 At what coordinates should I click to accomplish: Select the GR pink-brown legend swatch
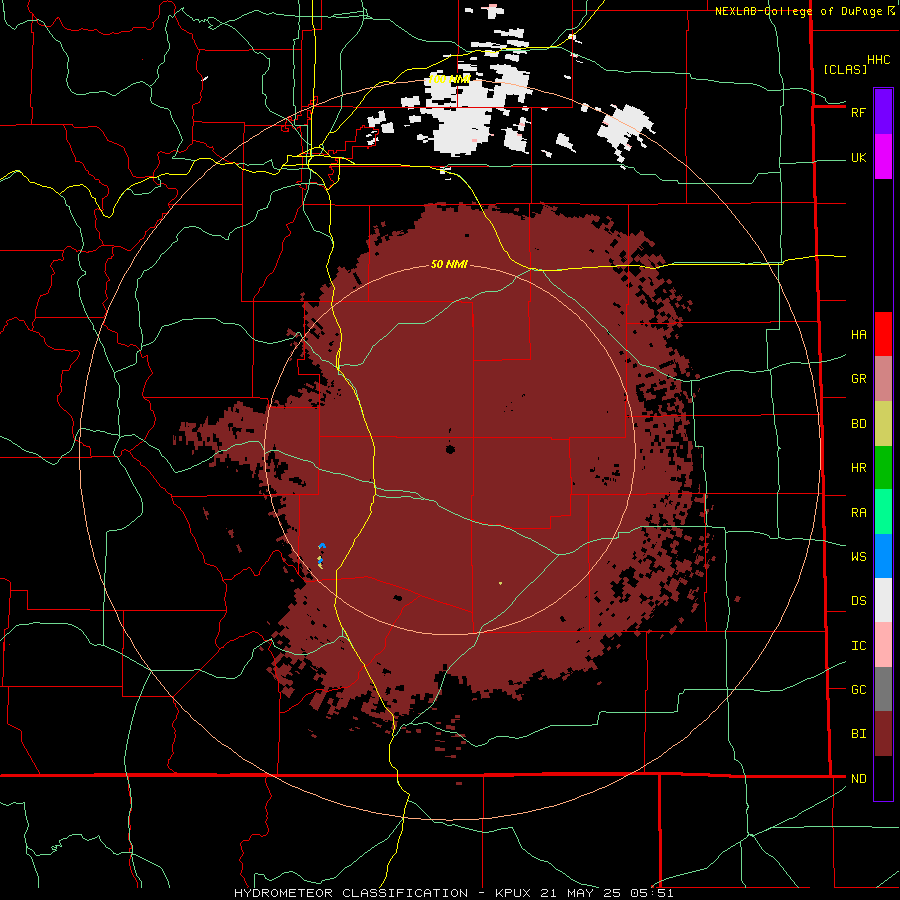[x=883, y=379]
